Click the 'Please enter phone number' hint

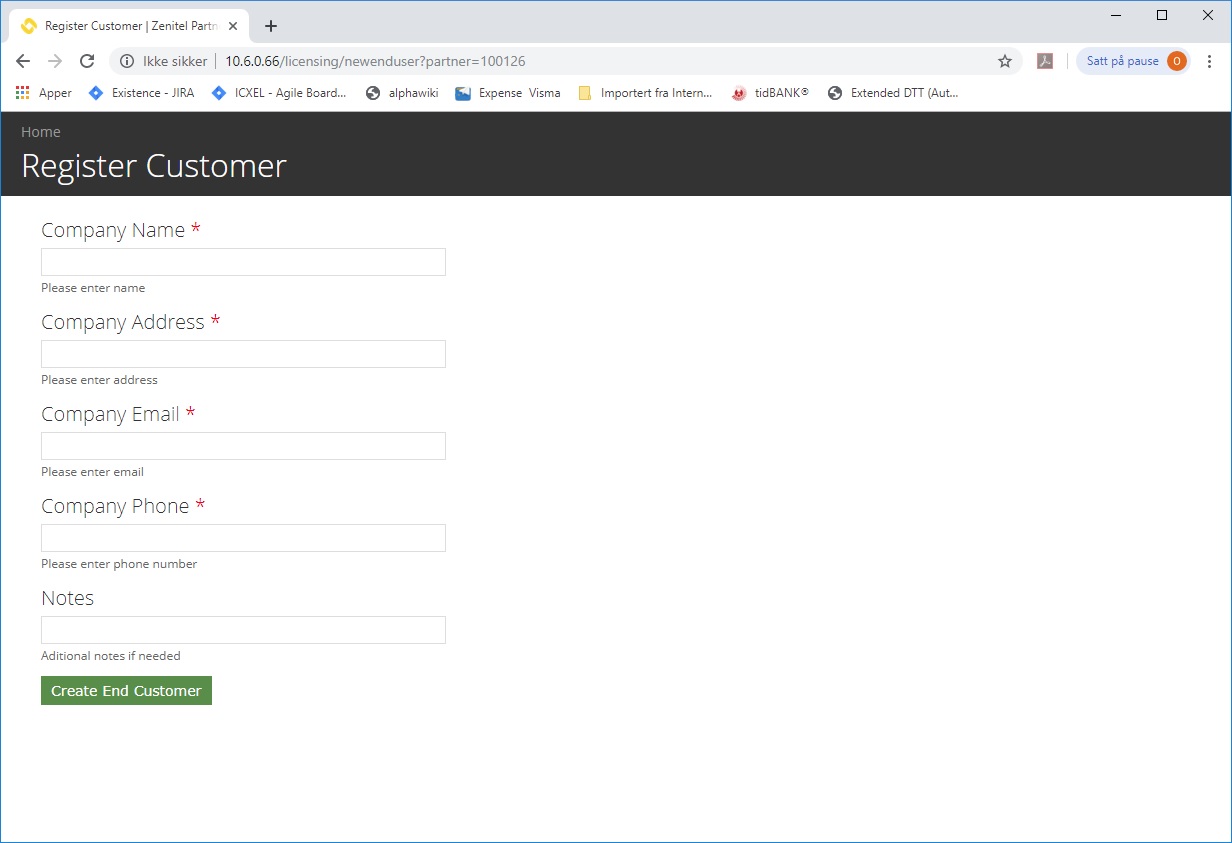pos(119,564)
